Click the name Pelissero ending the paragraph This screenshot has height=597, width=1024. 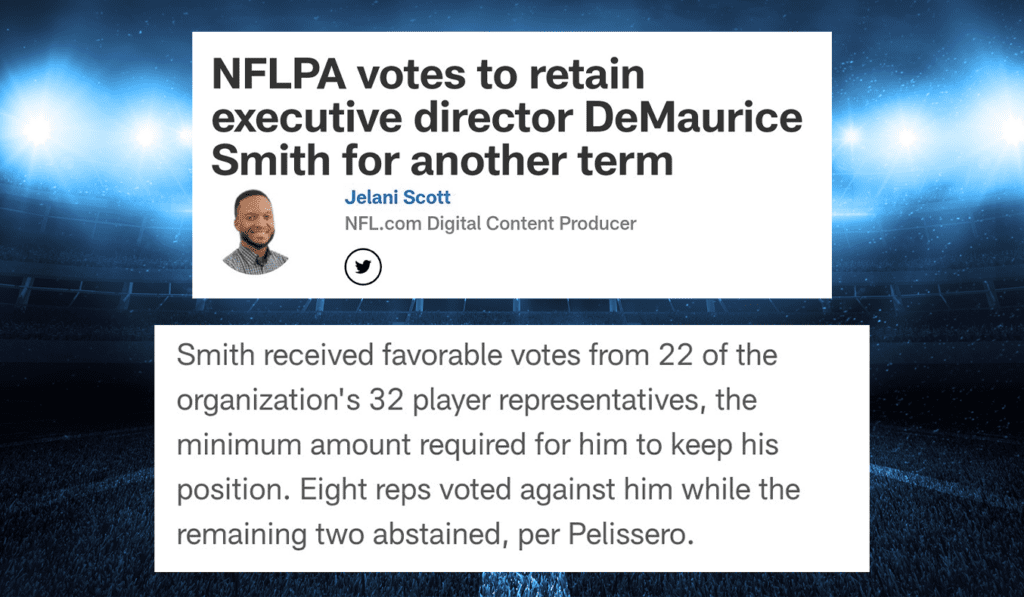[x=630, y=534]
